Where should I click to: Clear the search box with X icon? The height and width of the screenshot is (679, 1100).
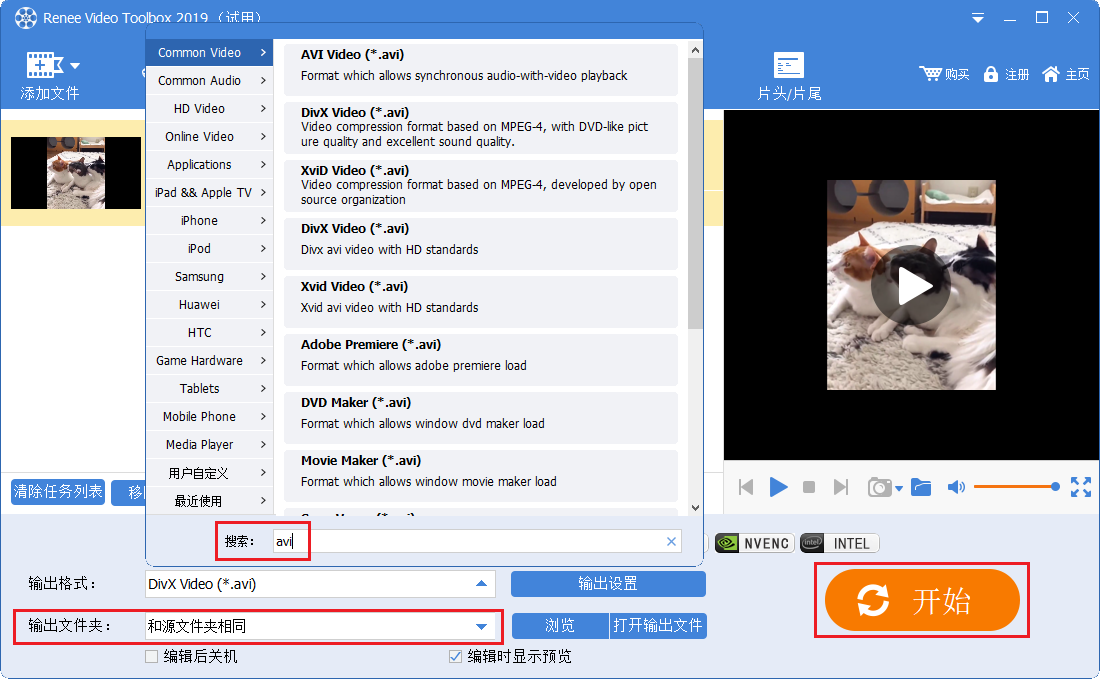click(671, 541)
